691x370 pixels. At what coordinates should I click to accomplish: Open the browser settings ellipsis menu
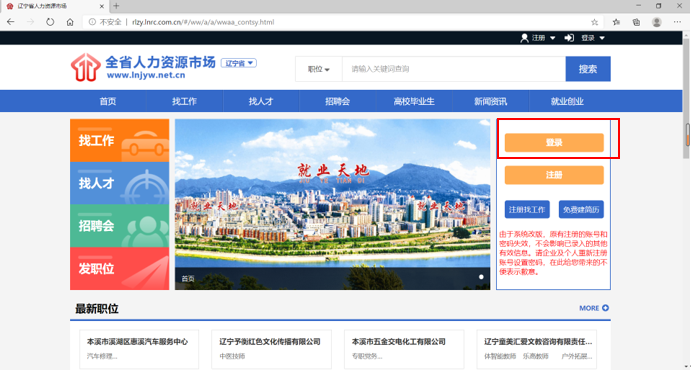coord(677,22)
